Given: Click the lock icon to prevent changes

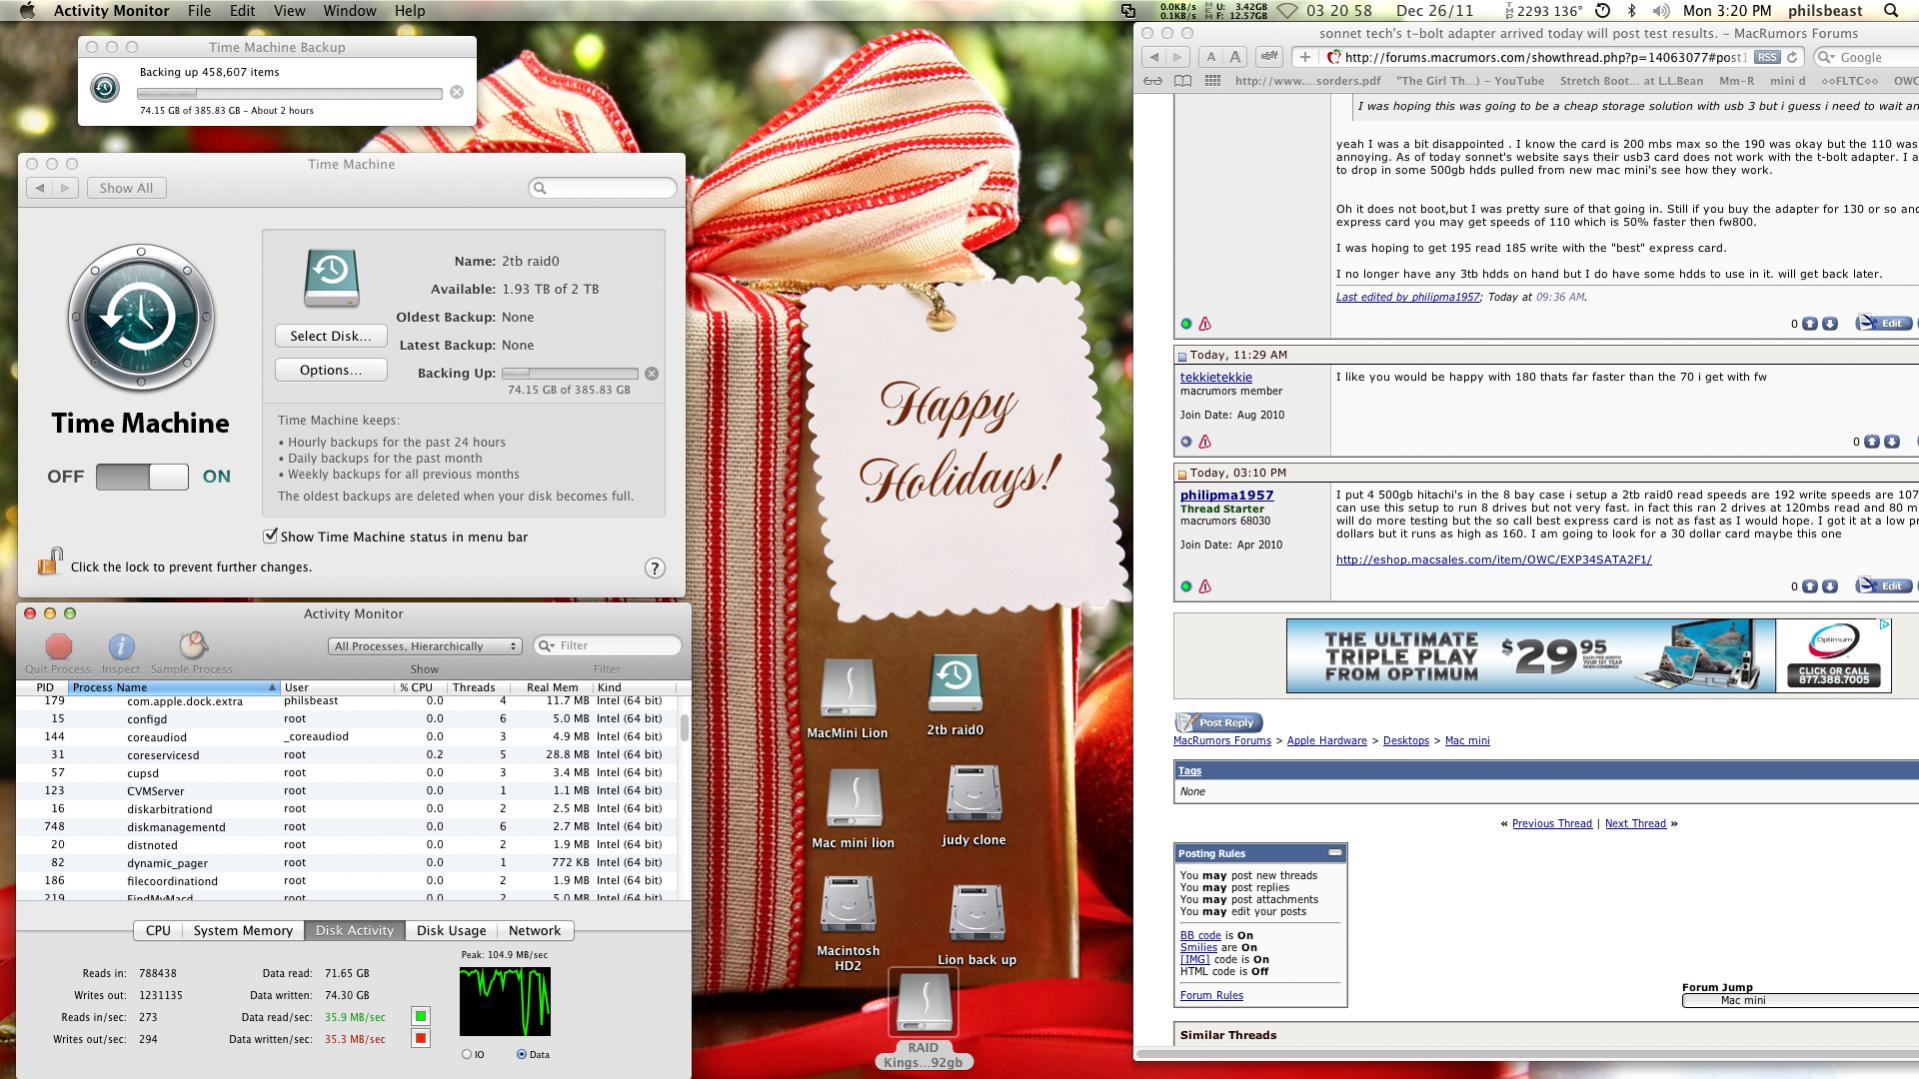Looking at the screenshot, I should coord(50,562).
